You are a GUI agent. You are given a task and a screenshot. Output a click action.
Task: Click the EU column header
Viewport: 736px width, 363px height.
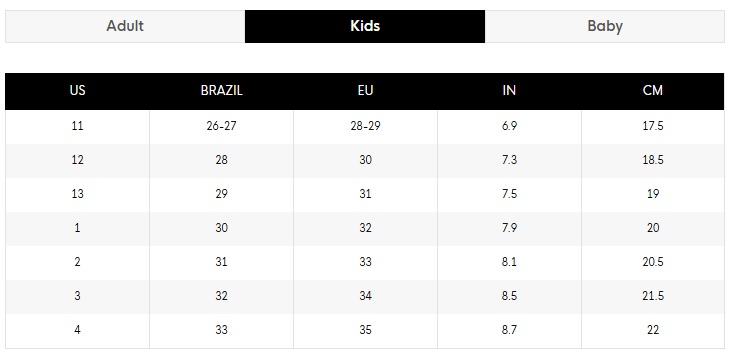[x=365, y=91]
